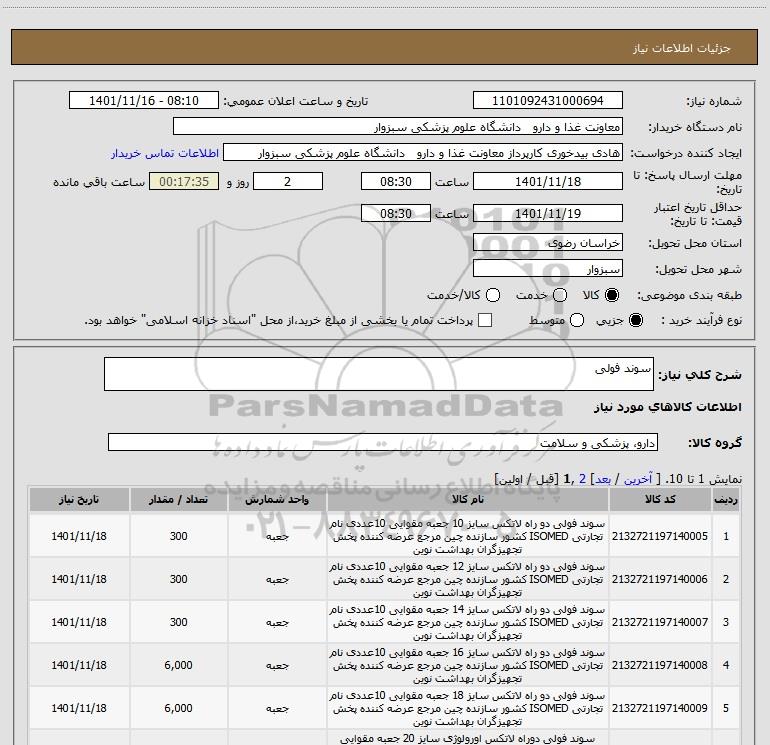
Task: Open the اطلاعات تماس خریدار link
Action: [x=165, y=153]
